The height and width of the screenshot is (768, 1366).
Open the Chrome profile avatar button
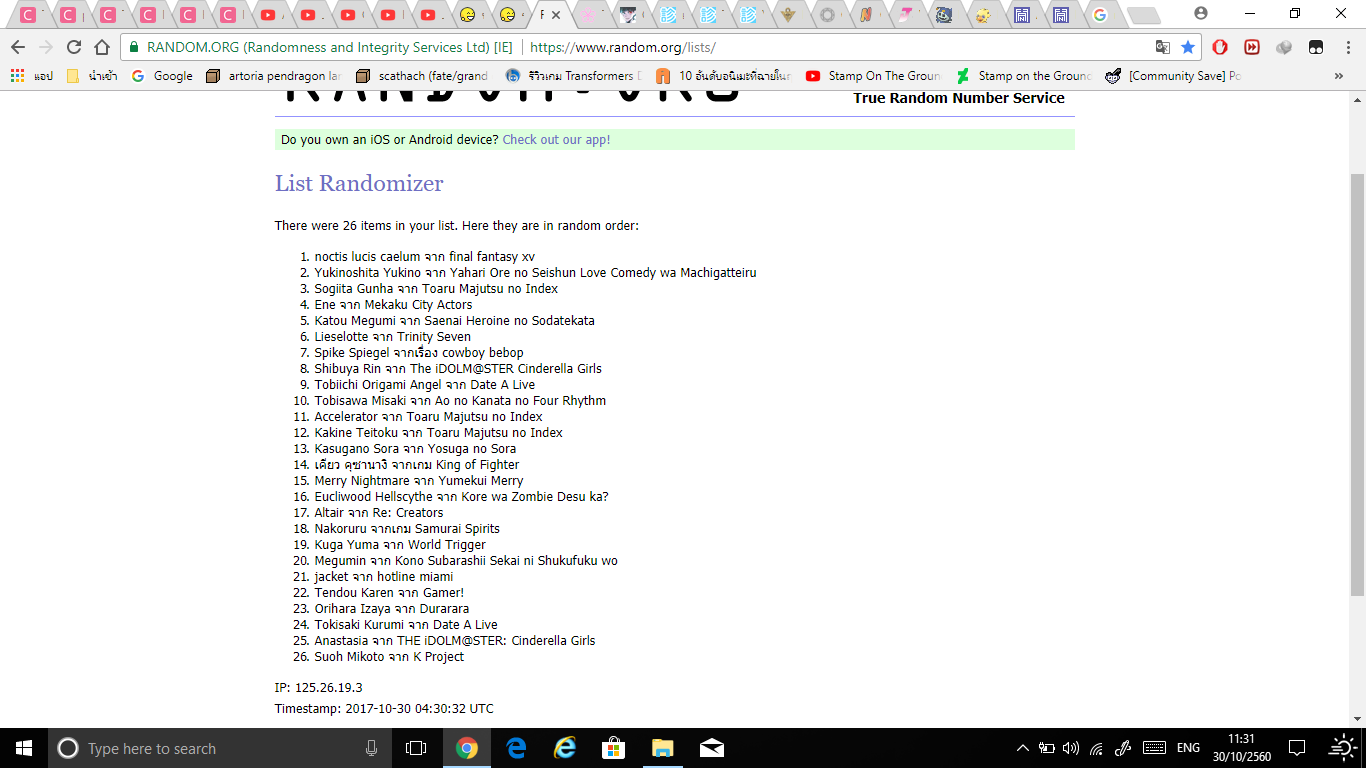[1201, 13]
